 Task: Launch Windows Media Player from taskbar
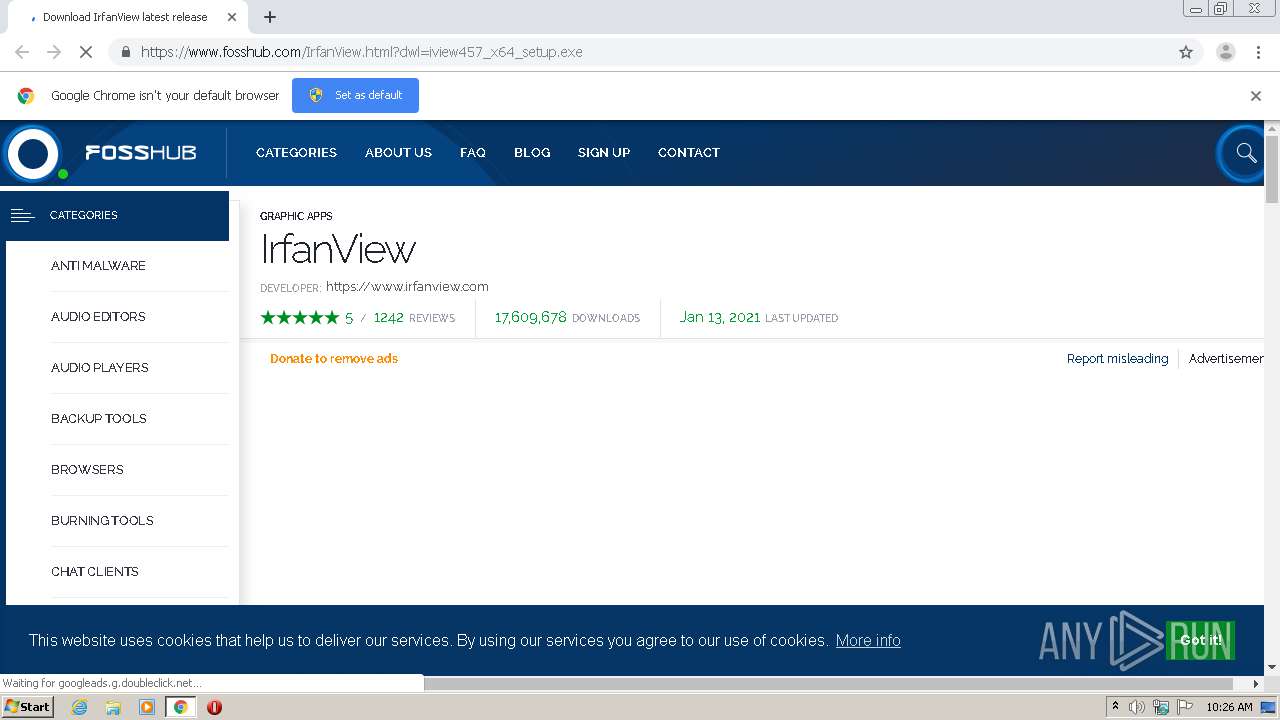[x=147, y=707]
